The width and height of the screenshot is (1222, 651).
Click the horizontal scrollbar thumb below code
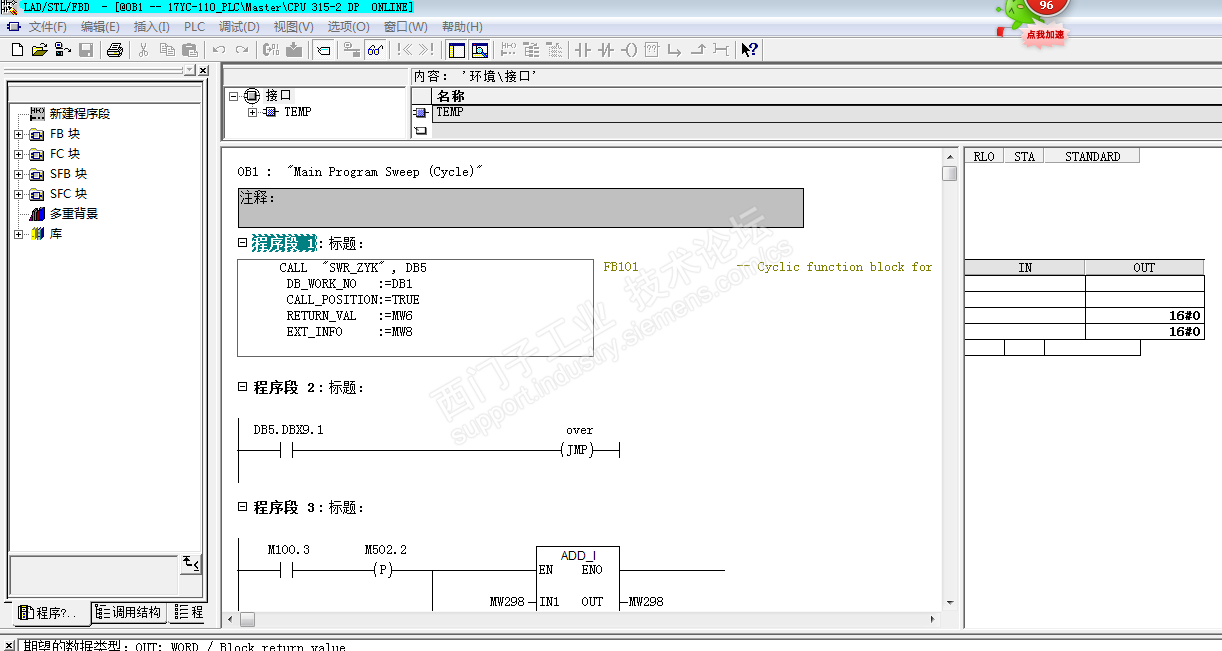247,619
